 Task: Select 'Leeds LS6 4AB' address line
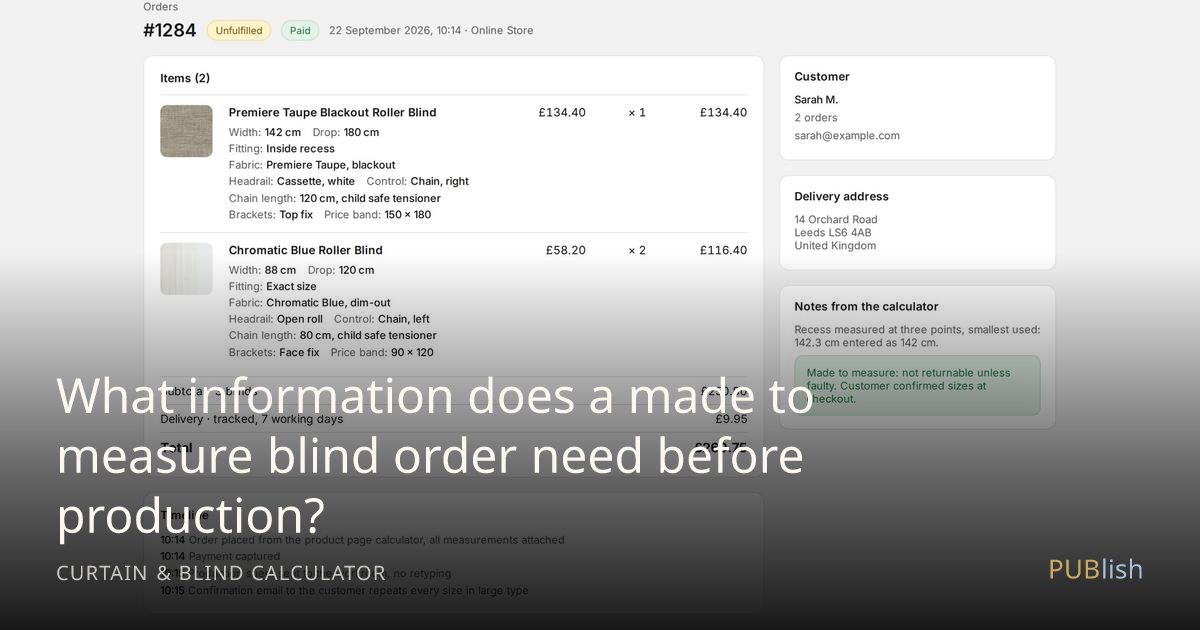click(x=833, y=232)
